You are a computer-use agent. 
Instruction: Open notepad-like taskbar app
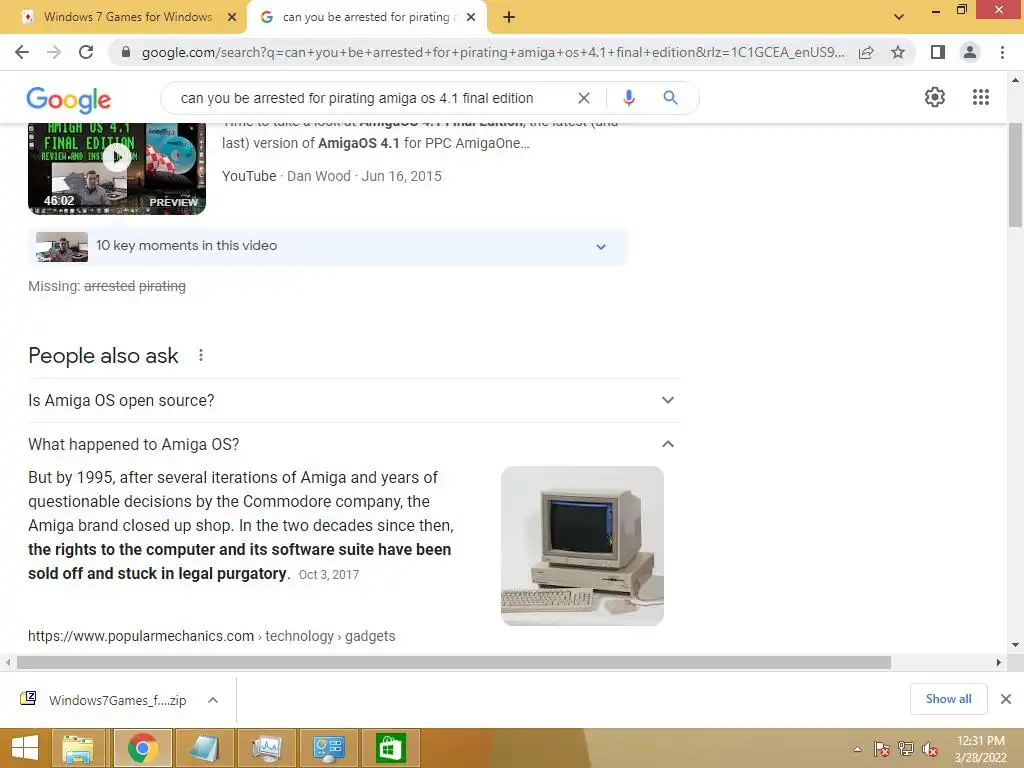(204, 748)
